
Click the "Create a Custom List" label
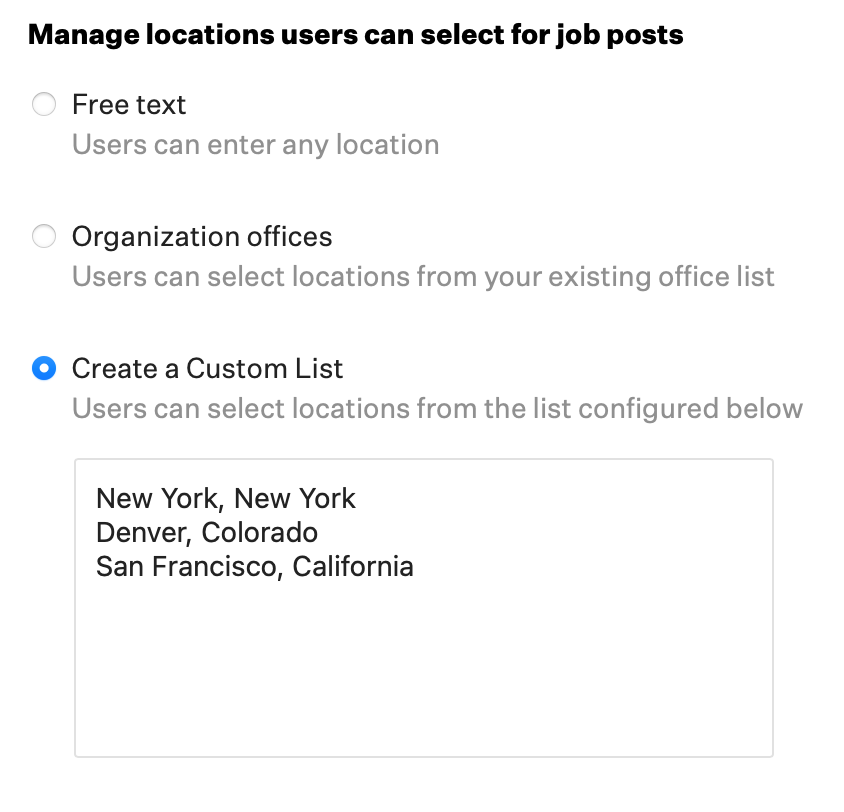[207, 369]
